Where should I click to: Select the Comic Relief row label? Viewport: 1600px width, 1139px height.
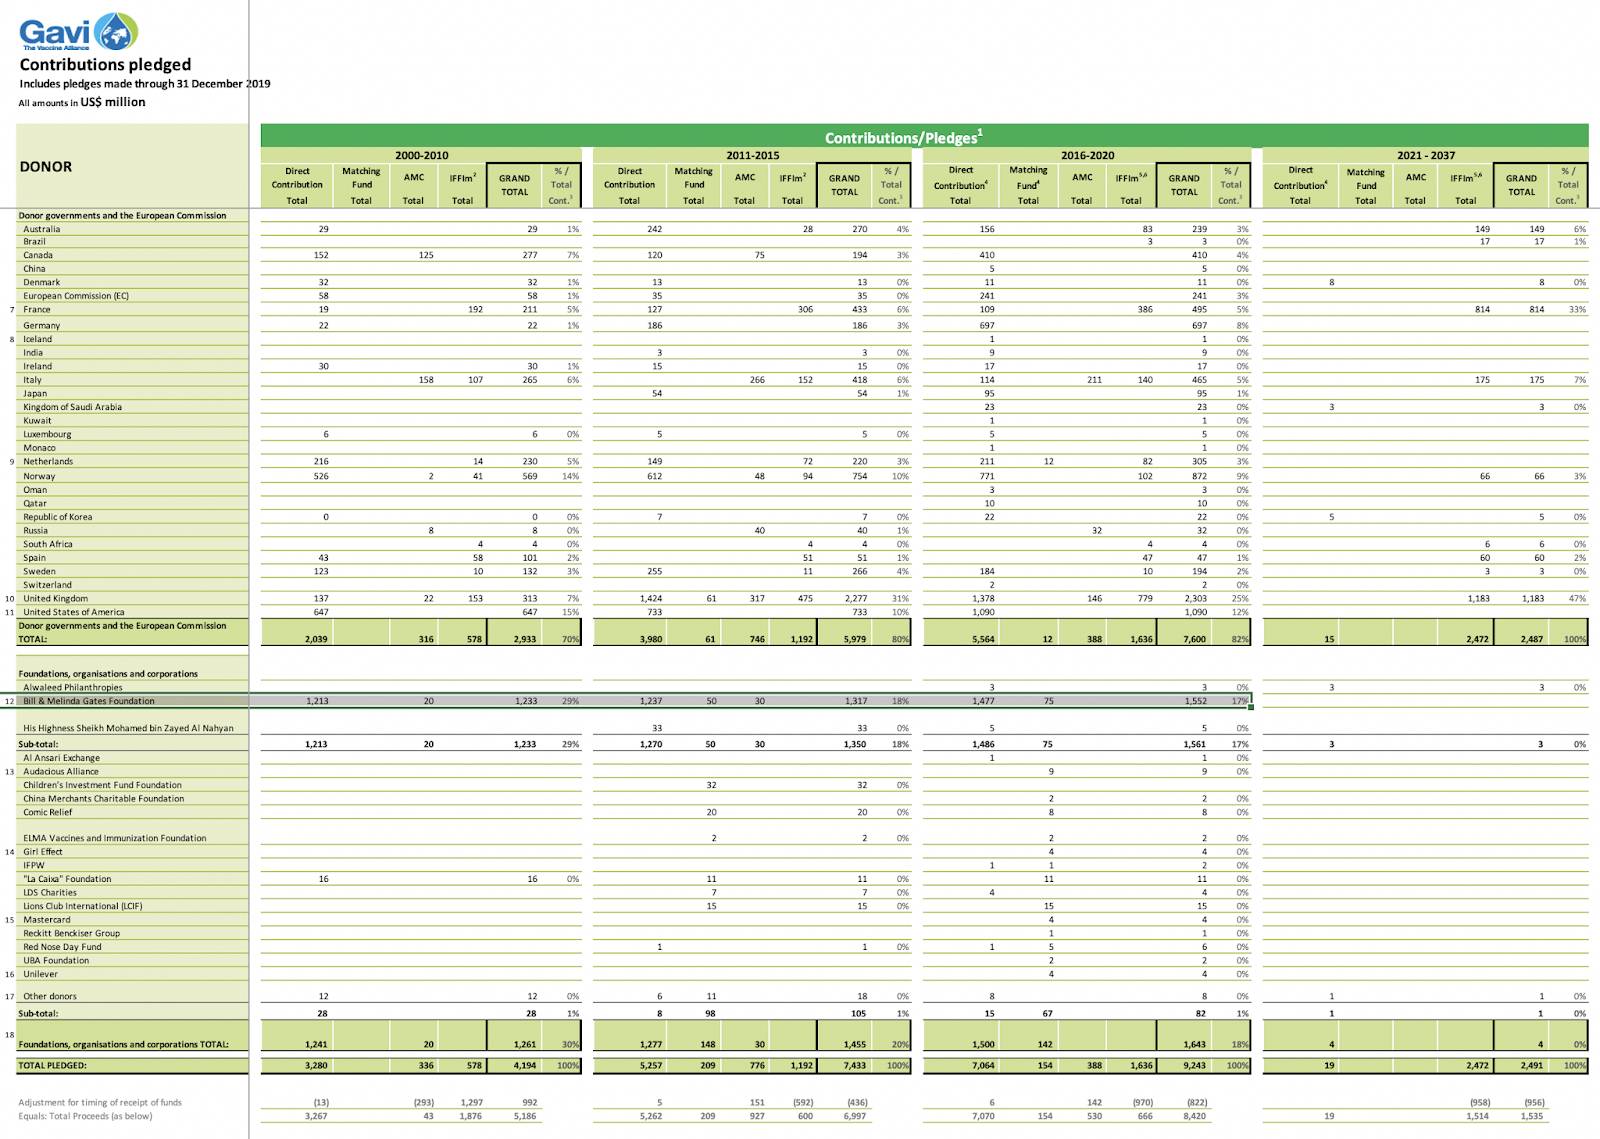pyautogui.click(x=48, y=812)
